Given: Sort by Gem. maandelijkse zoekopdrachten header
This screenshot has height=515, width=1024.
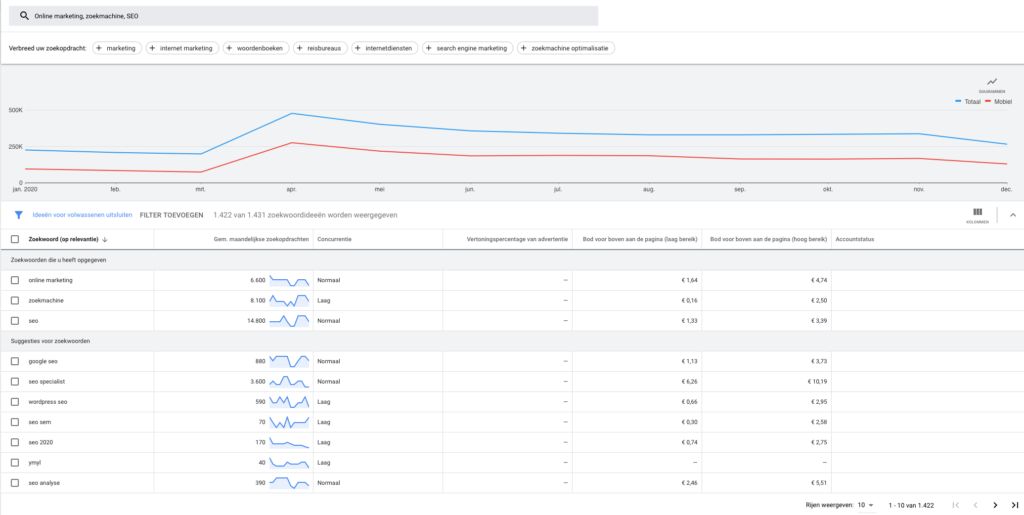Looking at the screenshot, I should point(261,239).
